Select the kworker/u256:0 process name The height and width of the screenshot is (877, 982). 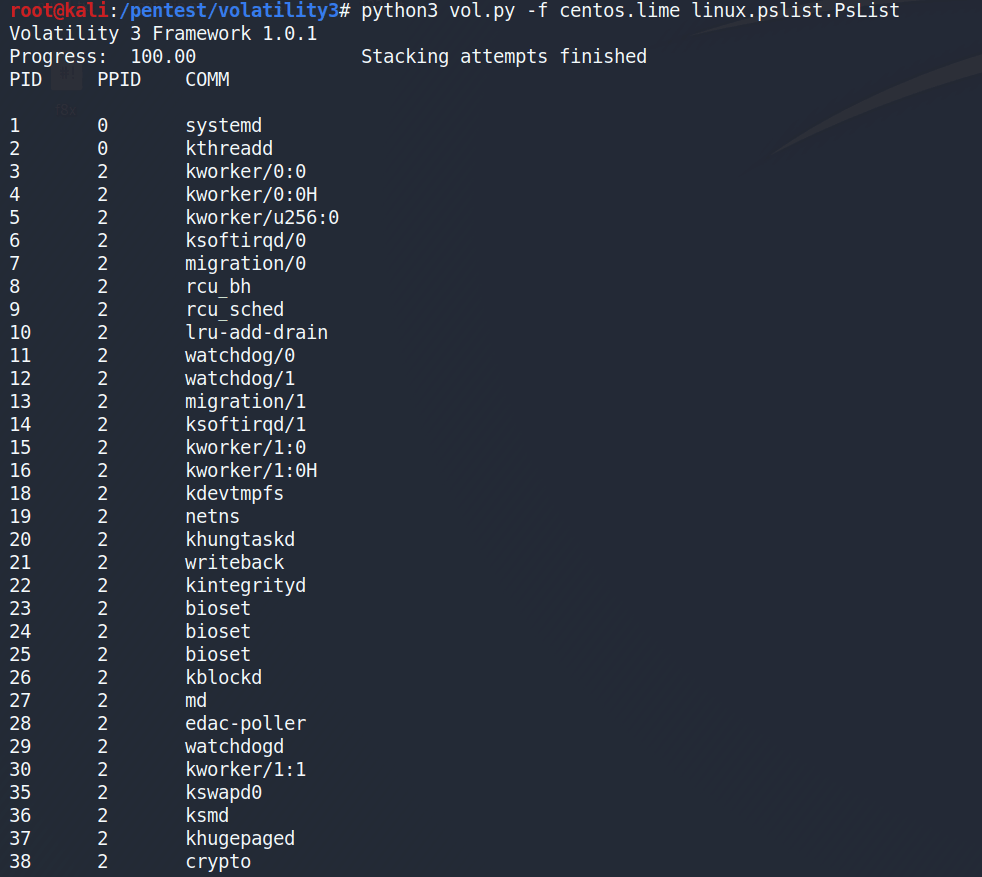click(262, 217)
